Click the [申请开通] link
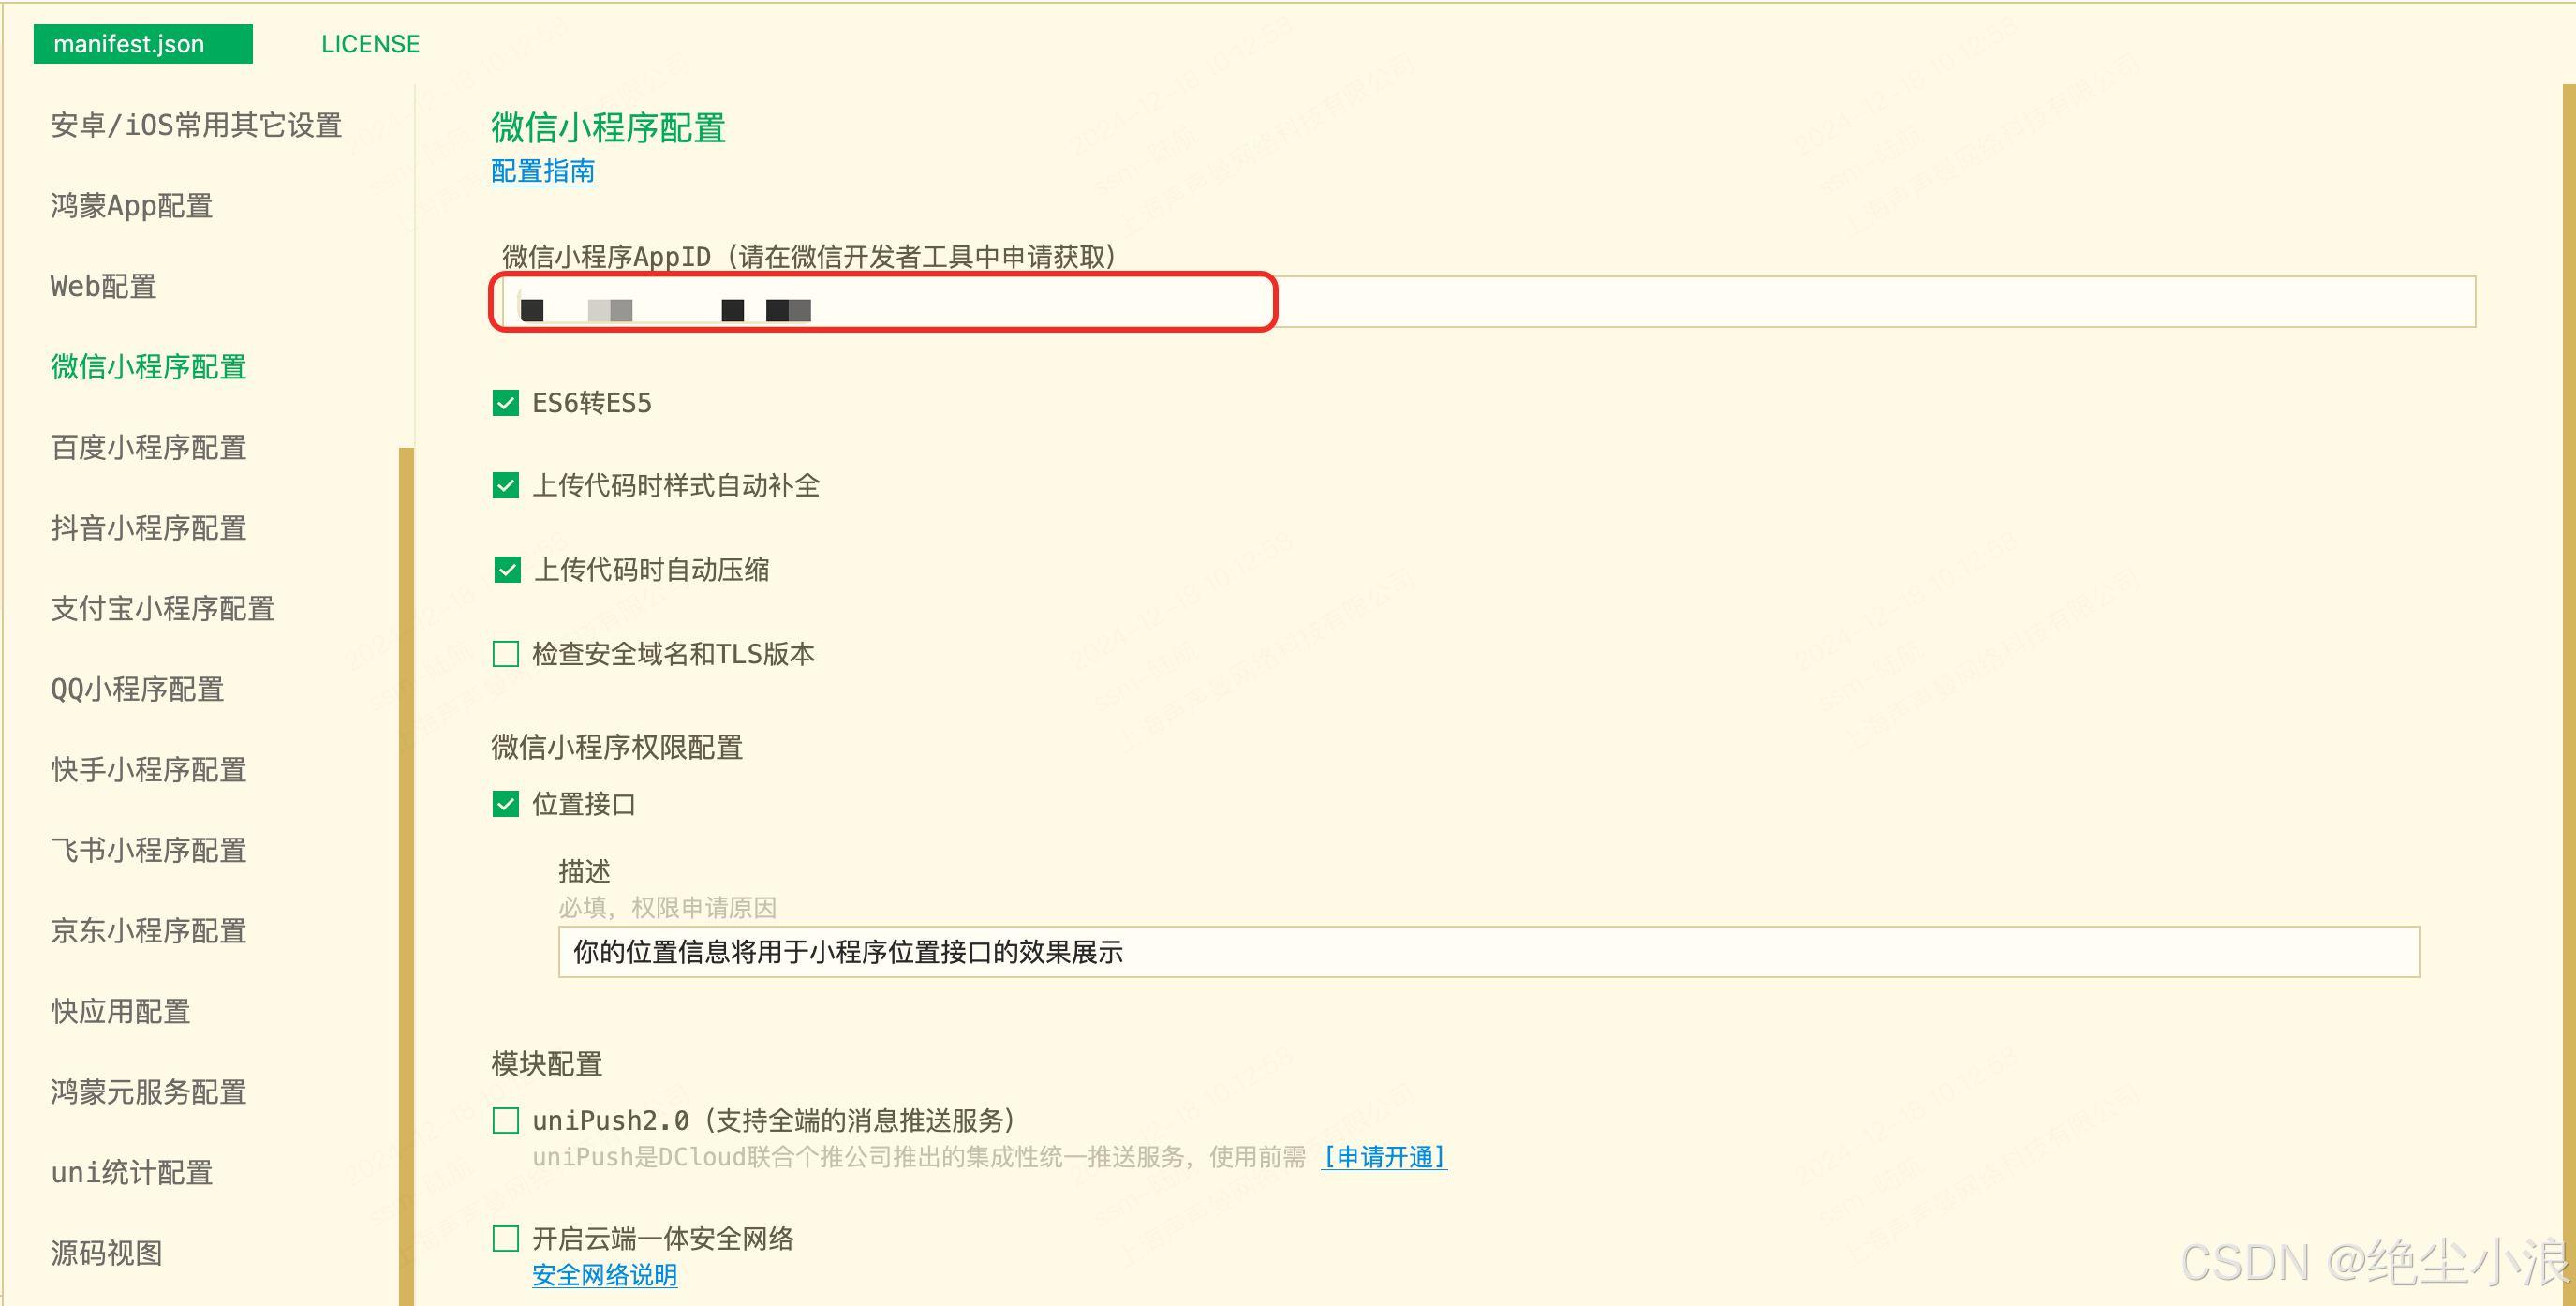This screenshot has width=2576, height=1306. 1384,1157
